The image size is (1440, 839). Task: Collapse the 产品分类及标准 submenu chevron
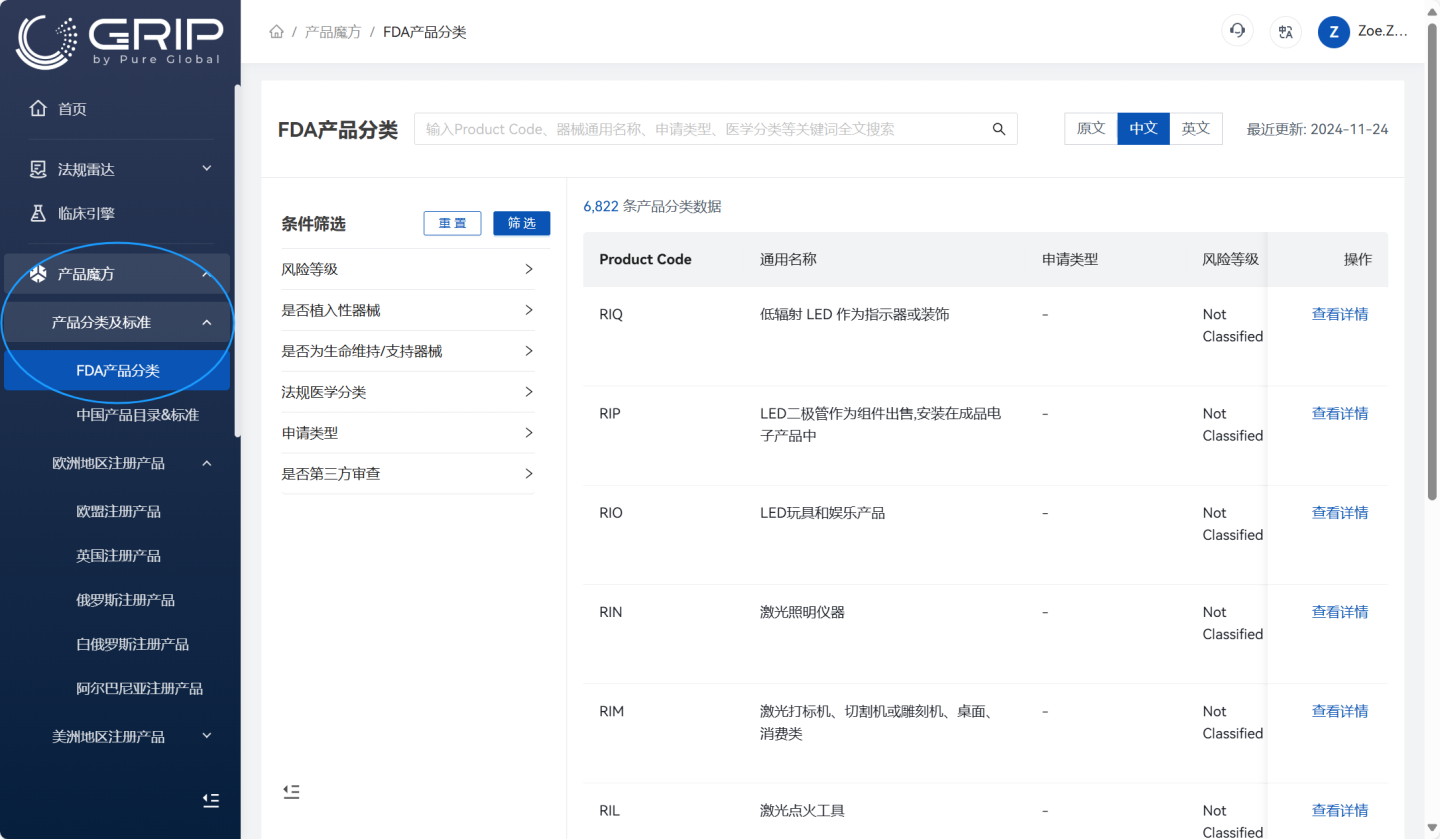pyautogui.click(x=207, y=322)
